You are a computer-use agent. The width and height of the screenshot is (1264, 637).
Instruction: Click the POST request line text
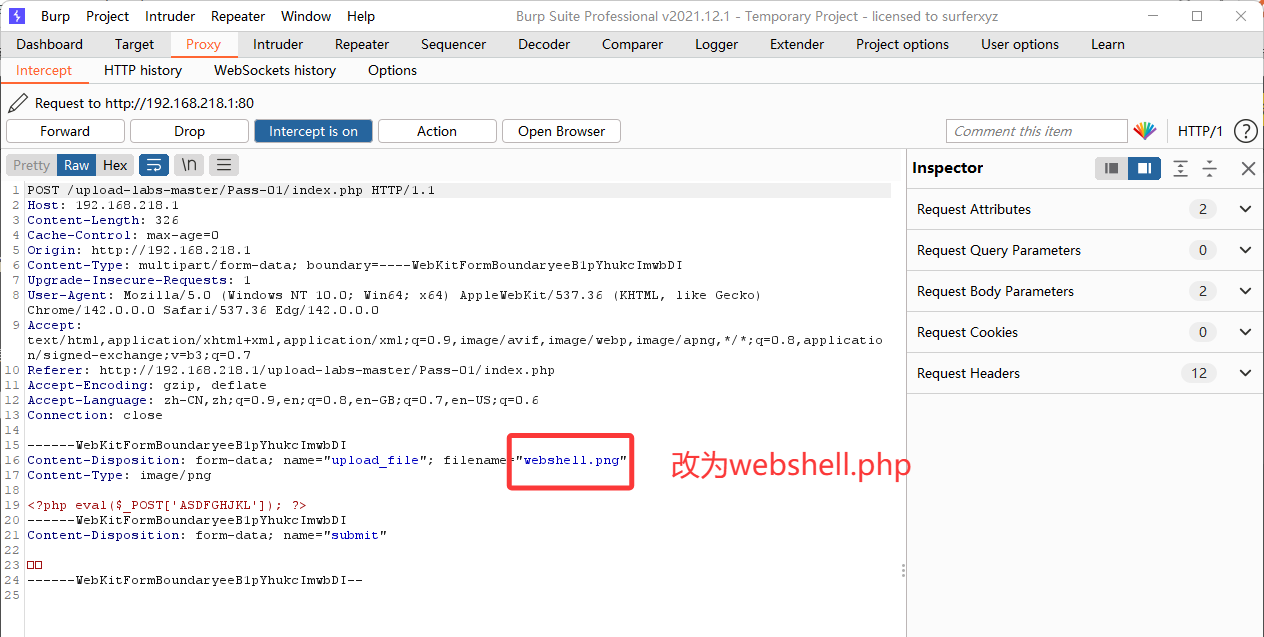[231, 190]
